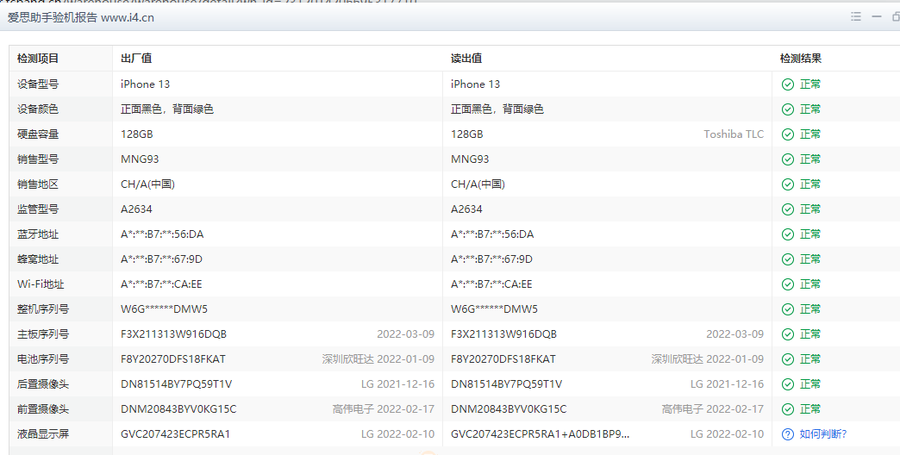Select the 主板序列号 row label
This screenshot has width=900, height=455.
click(x=43, y=334)
